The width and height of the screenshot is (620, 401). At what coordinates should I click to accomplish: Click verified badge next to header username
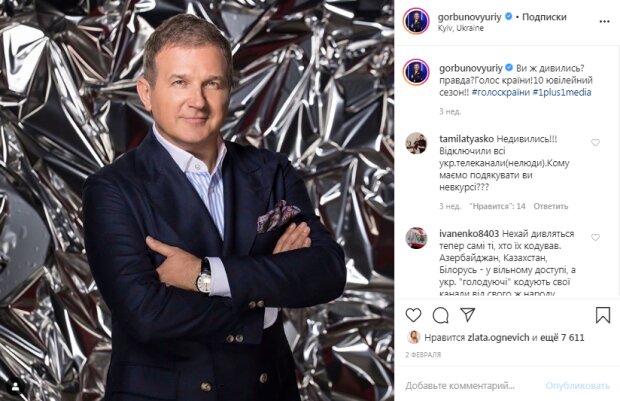509,17
